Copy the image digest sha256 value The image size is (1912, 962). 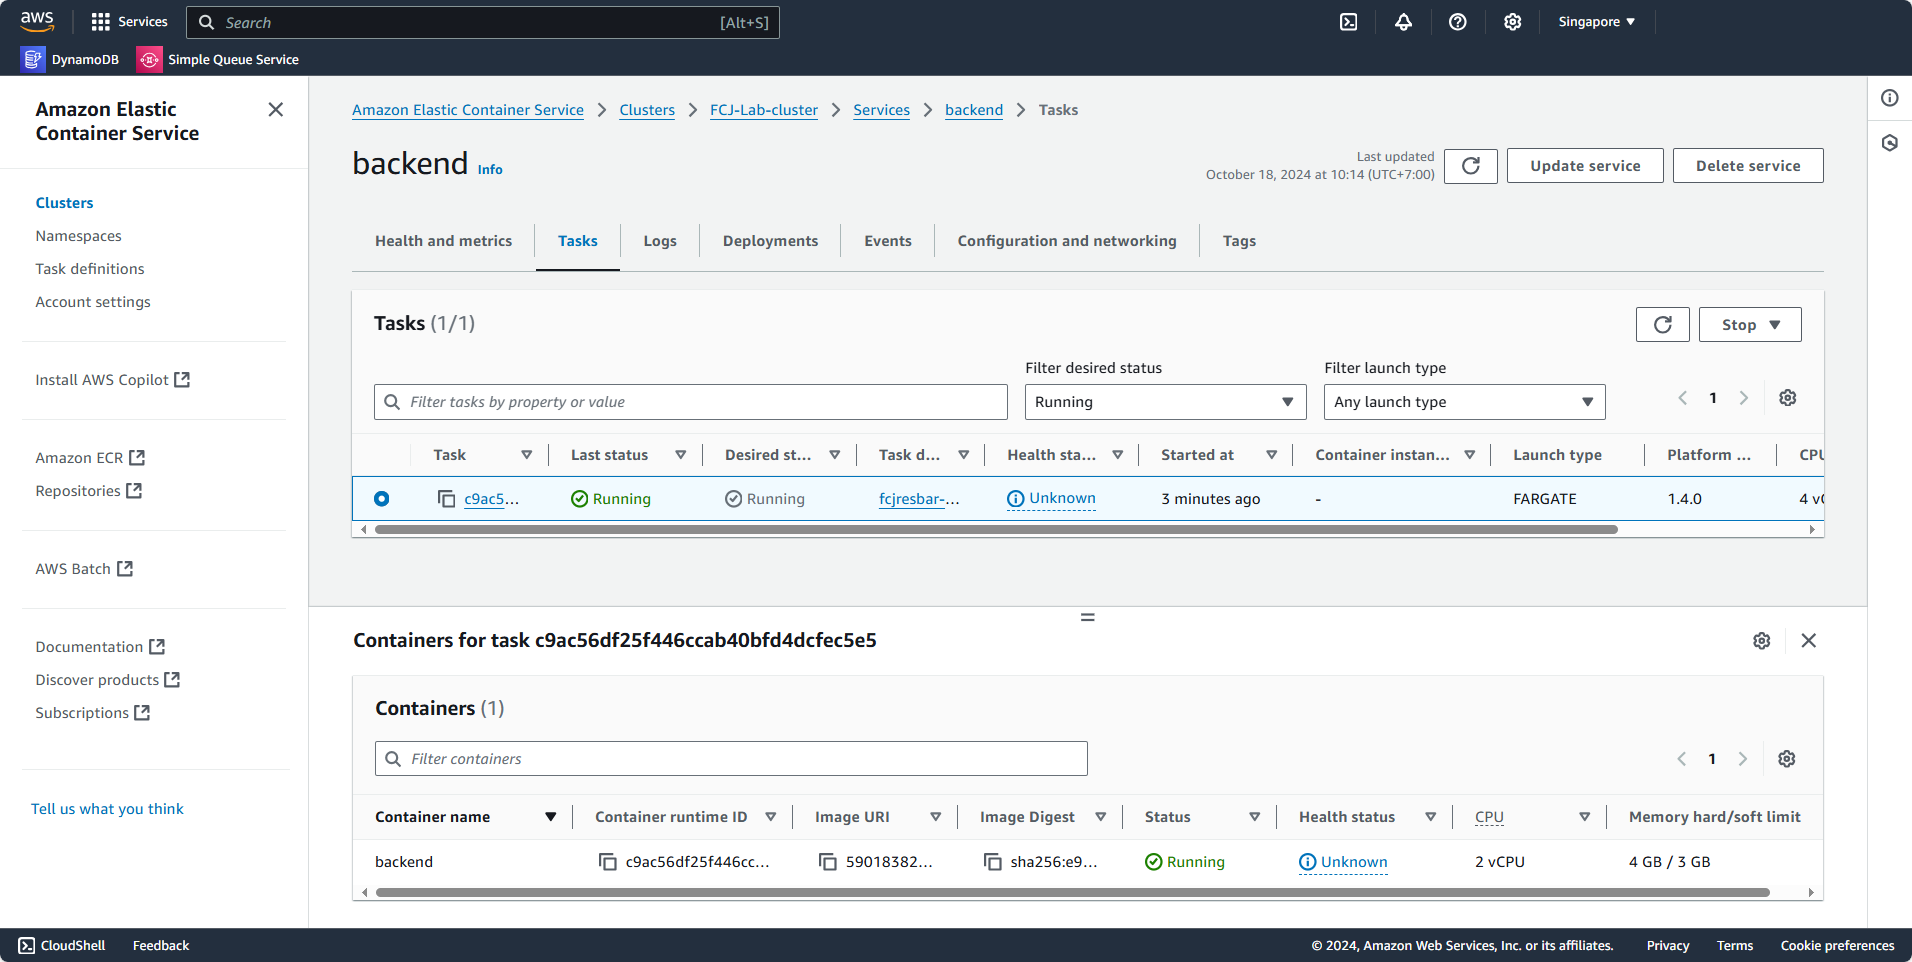[993, 861]
